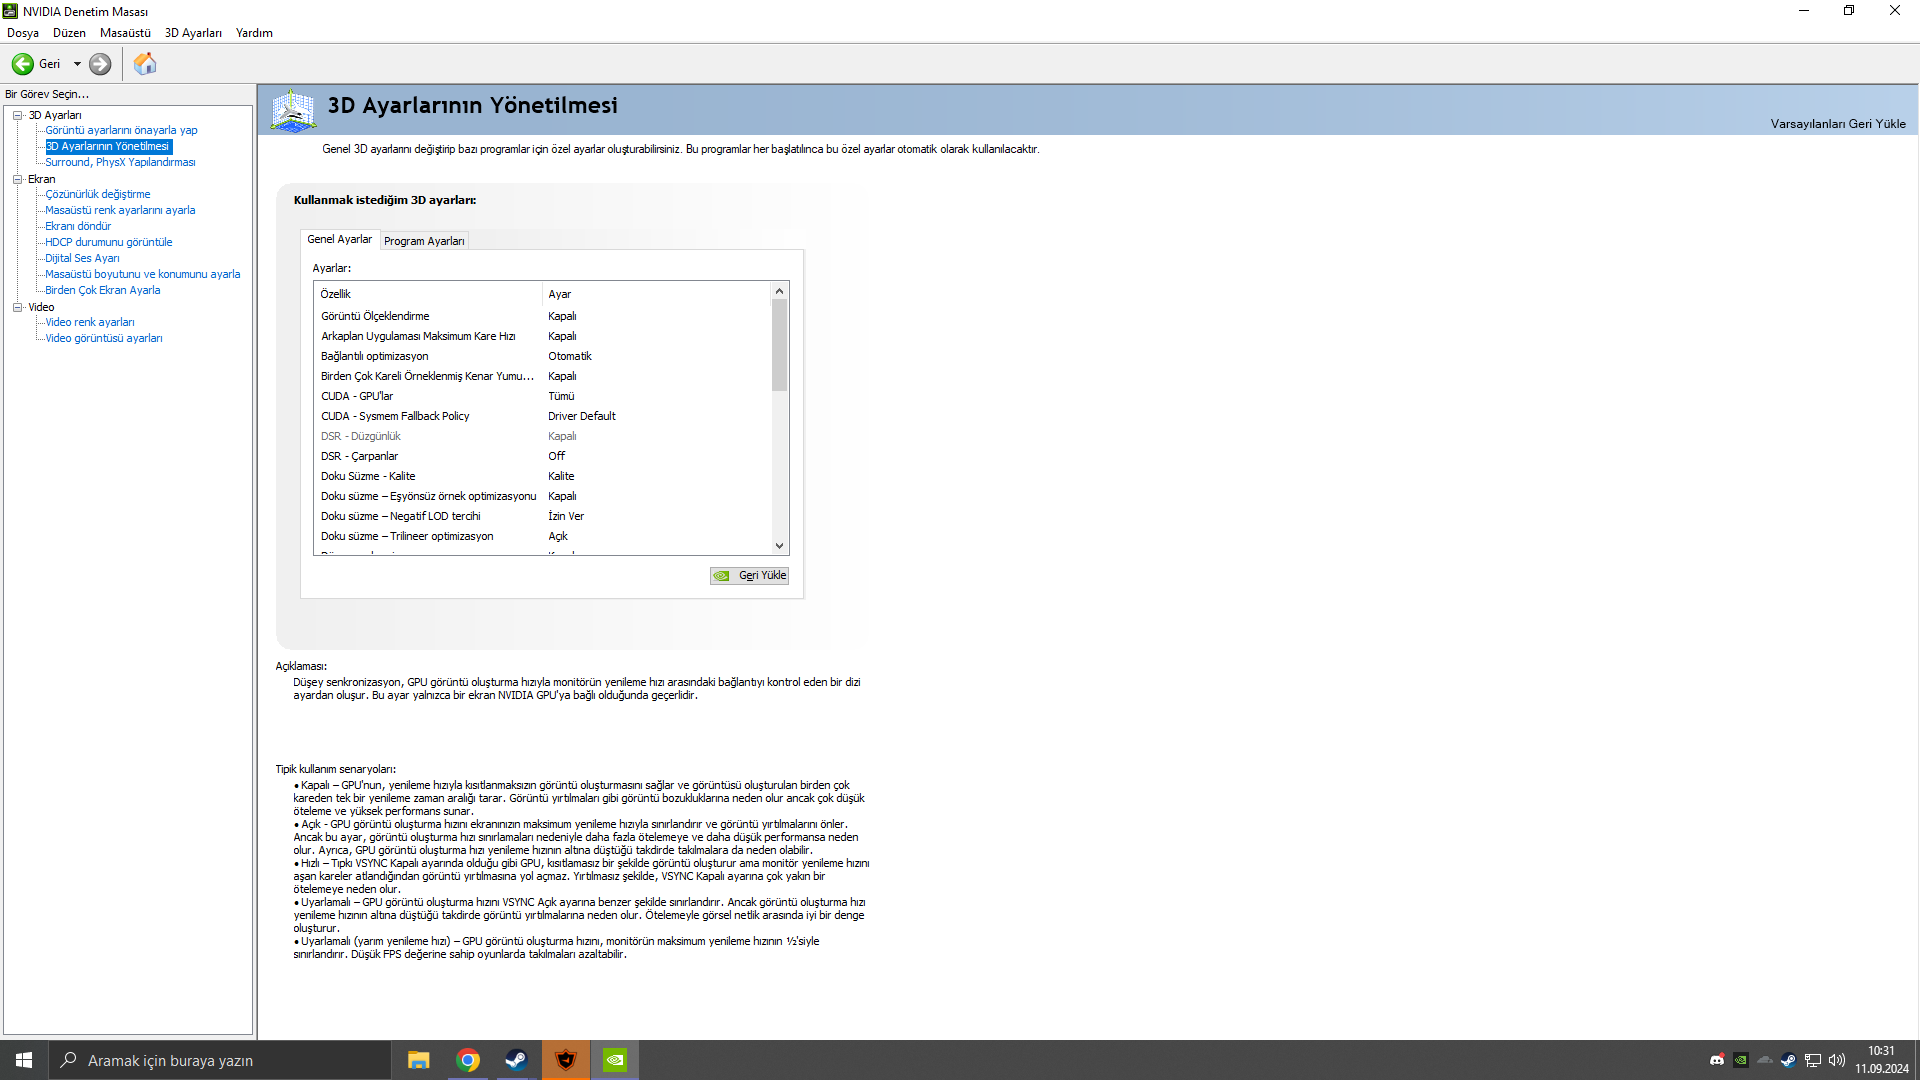Collapse the Ekran tree node
Image resolution: width=1920 pixels, height=1080 pixels.
[x=17, y=179]
